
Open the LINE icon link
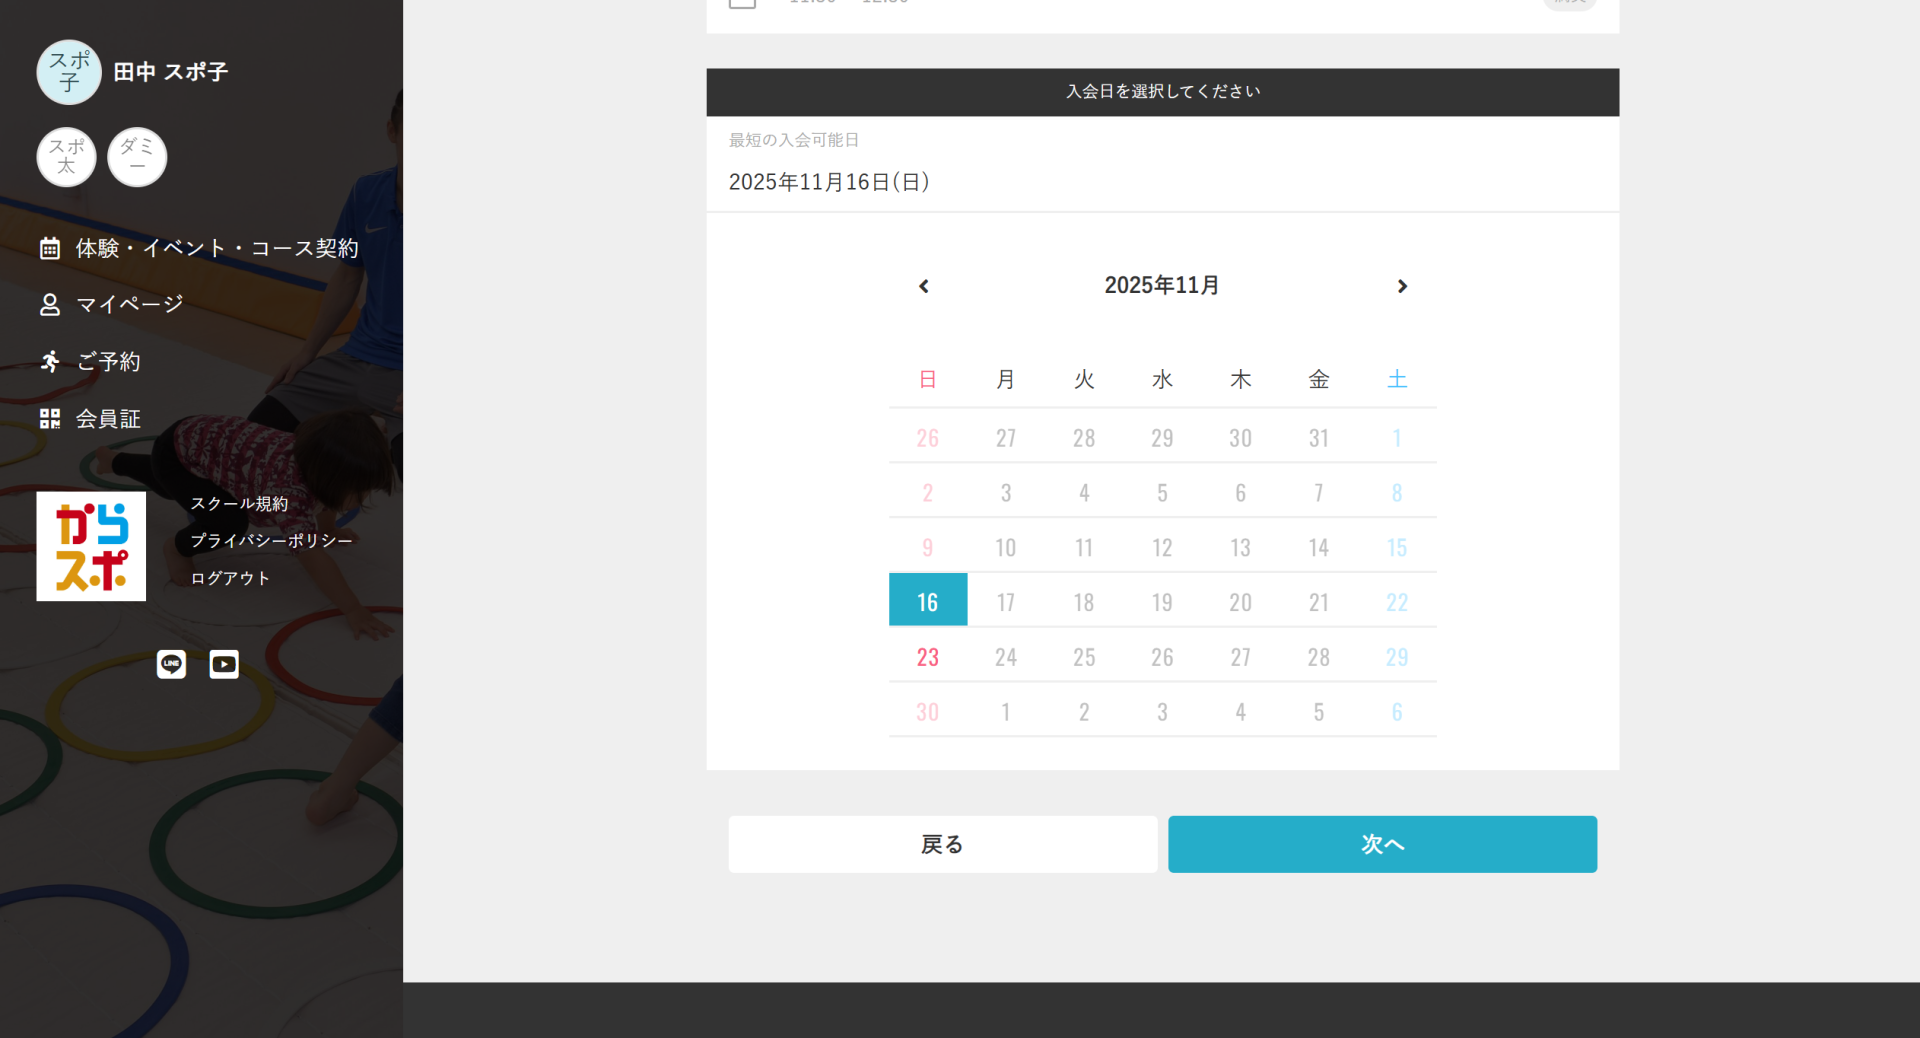tap(171, 664)
